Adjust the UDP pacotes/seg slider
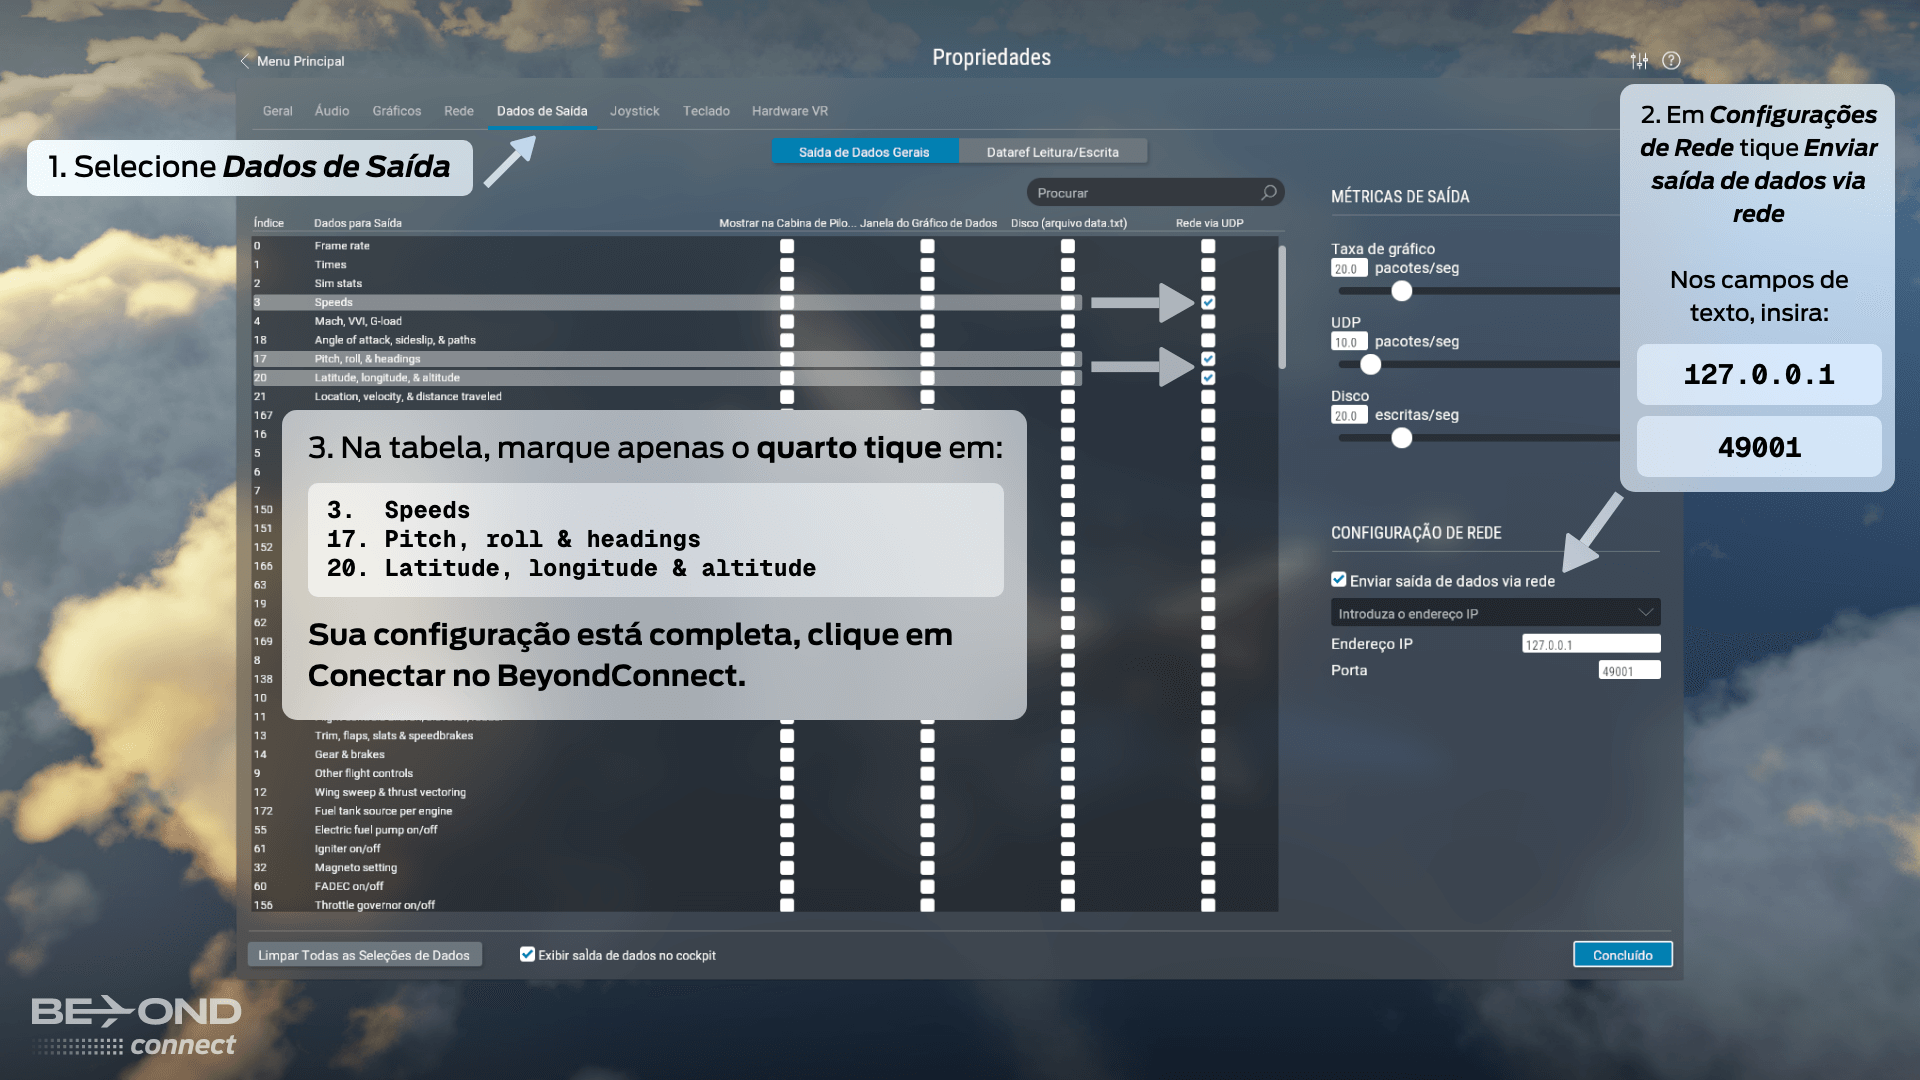The height and width of the screenshot is (1080, 1920). pos(1371,365)
